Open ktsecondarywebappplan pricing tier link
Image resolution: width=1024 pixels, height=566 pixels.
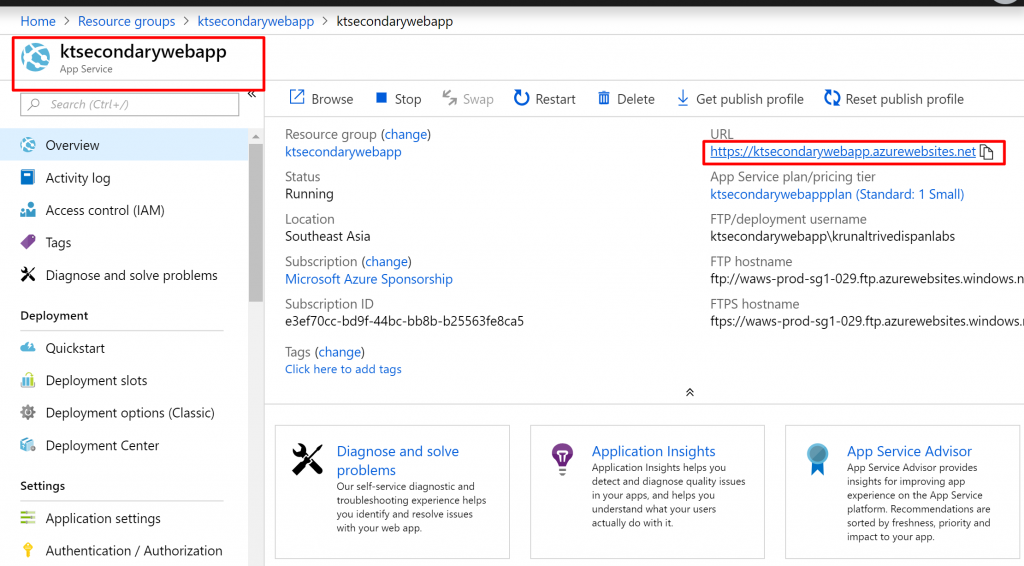pyautogui.click(x=837, y=194)
